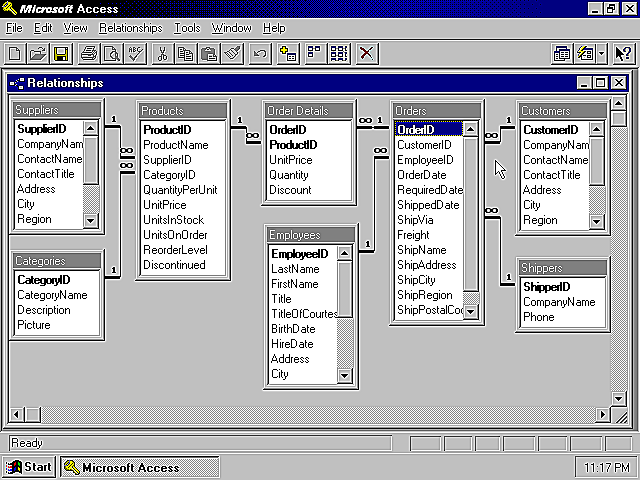Screen dimensions: 640x480
Task: Open the File menu
Action: (14, 28)
